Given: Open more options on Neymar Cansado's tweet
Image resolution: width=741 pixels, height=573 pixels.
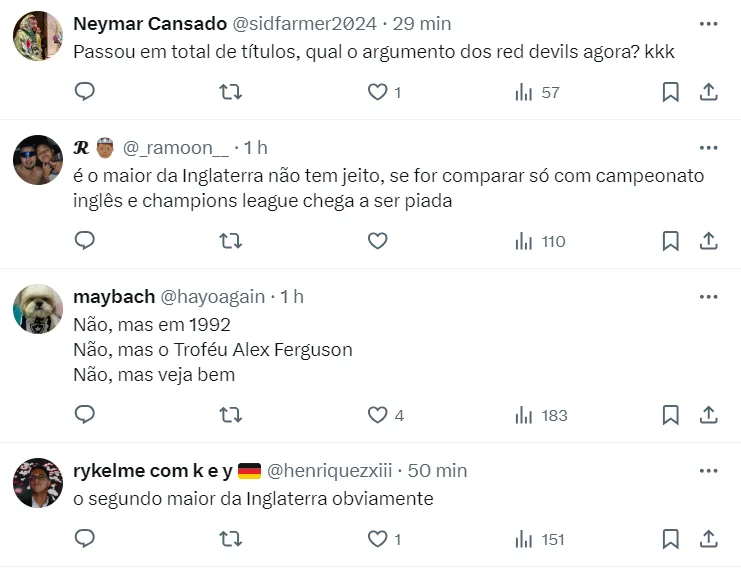Looking at the screenshot, I should click(708, 23).
